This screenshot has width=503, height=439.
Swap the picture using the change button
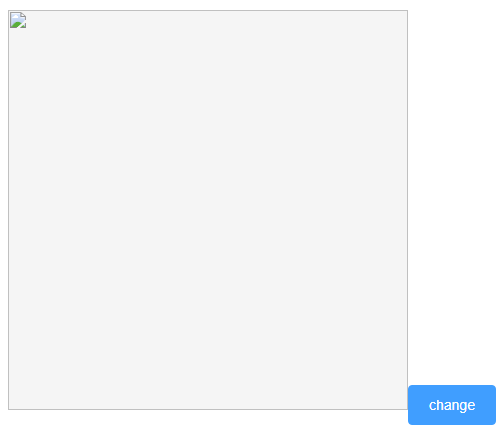(x=452, y=405)
